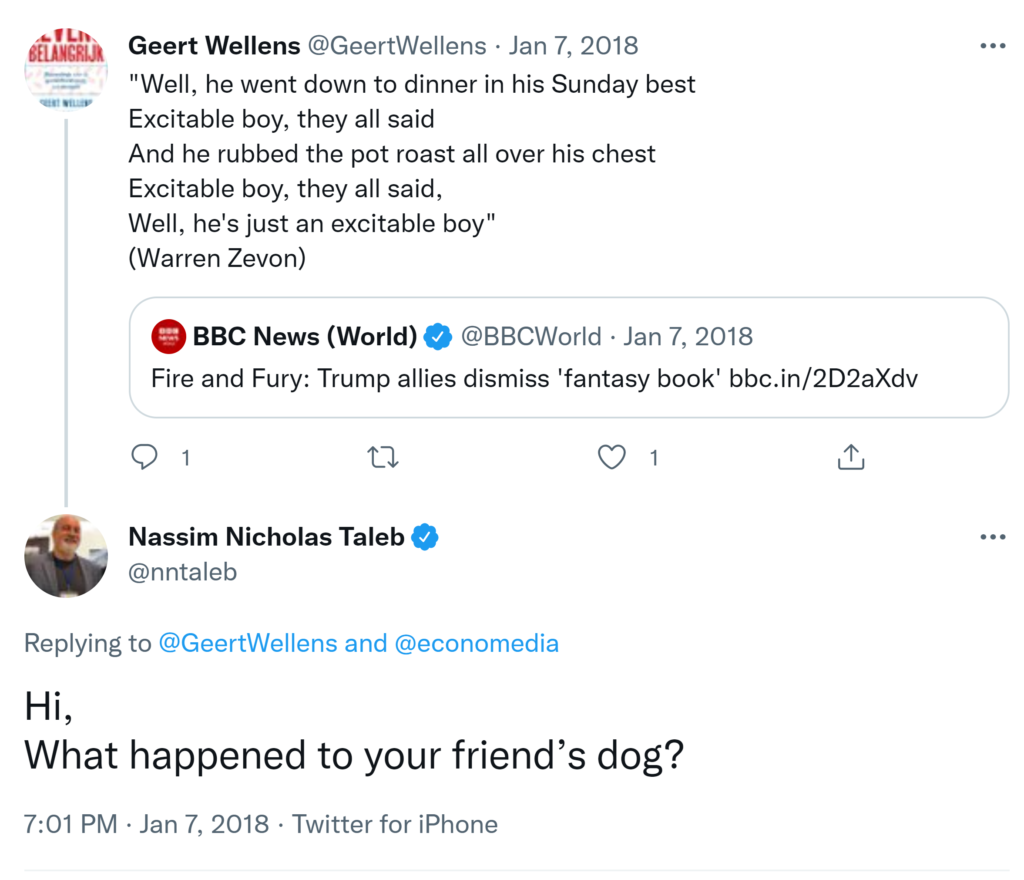The width and height of the screenshot is (1024, 880).
Task: Open the @nntaleb handle
Action: (x=182, y=572)
